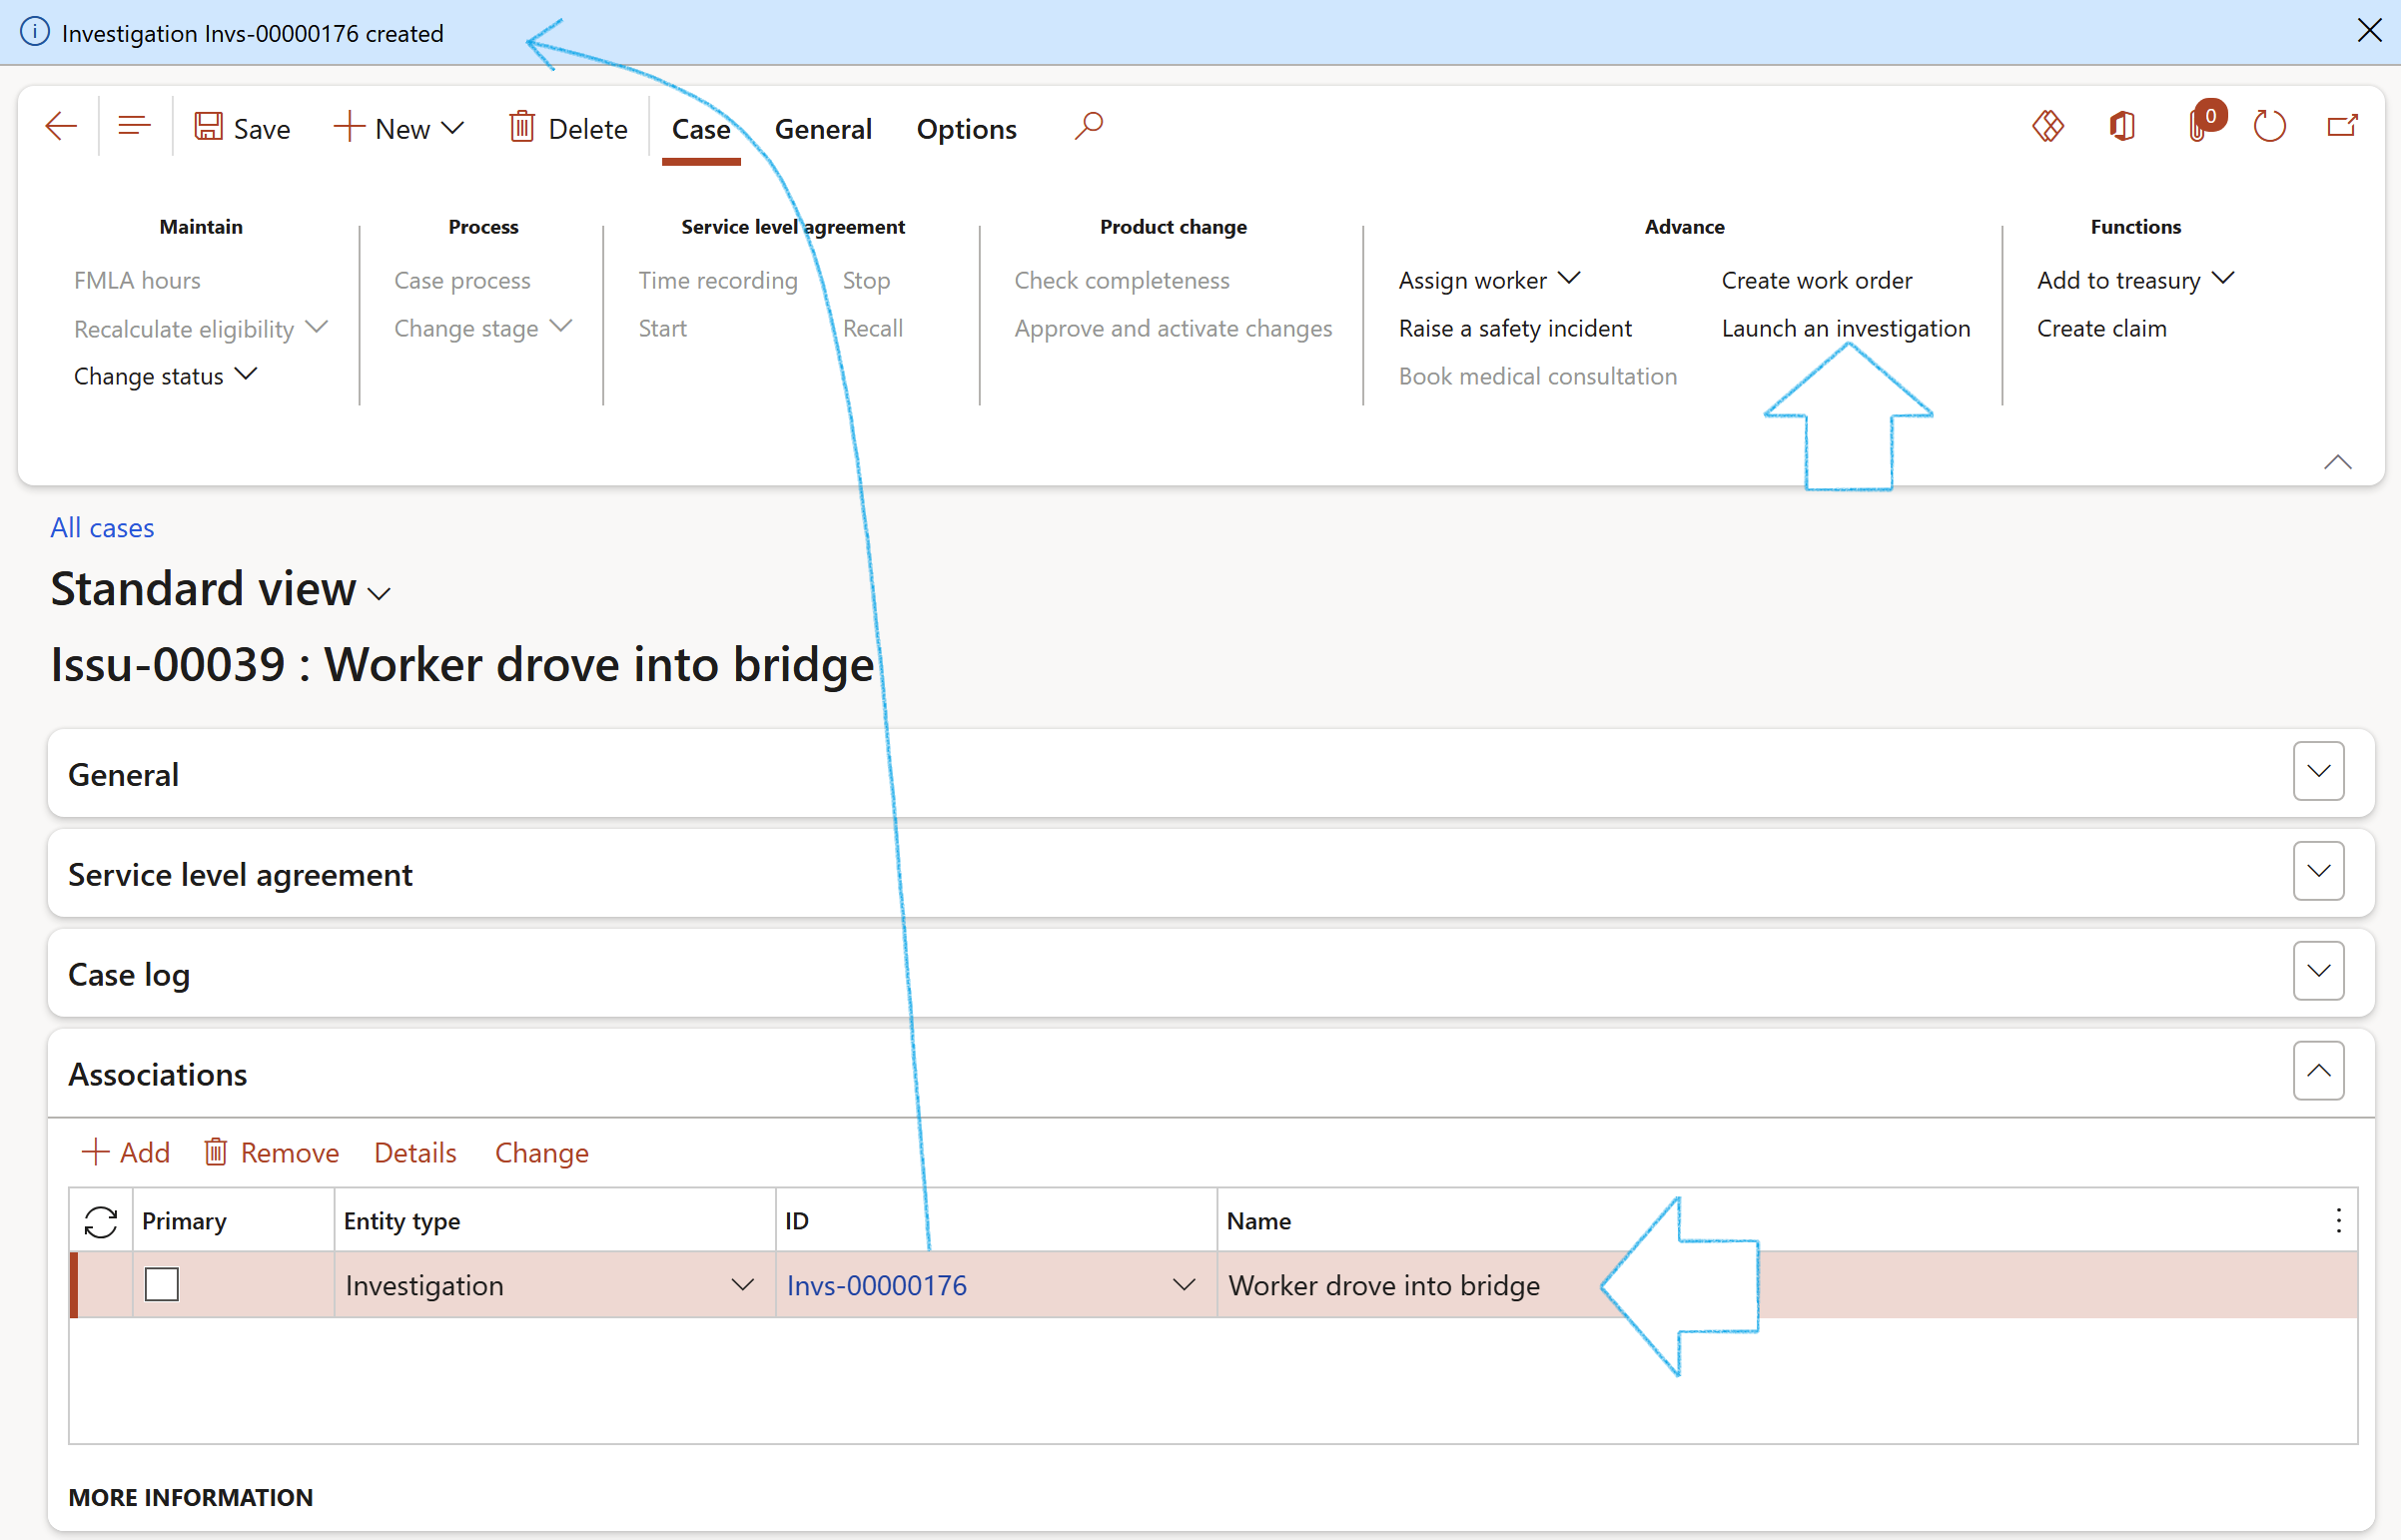Viewport: 2401px width, 1540px height.
Task: Open the Entity type Investigation dropdown
Action: (x=742, y=1285)
